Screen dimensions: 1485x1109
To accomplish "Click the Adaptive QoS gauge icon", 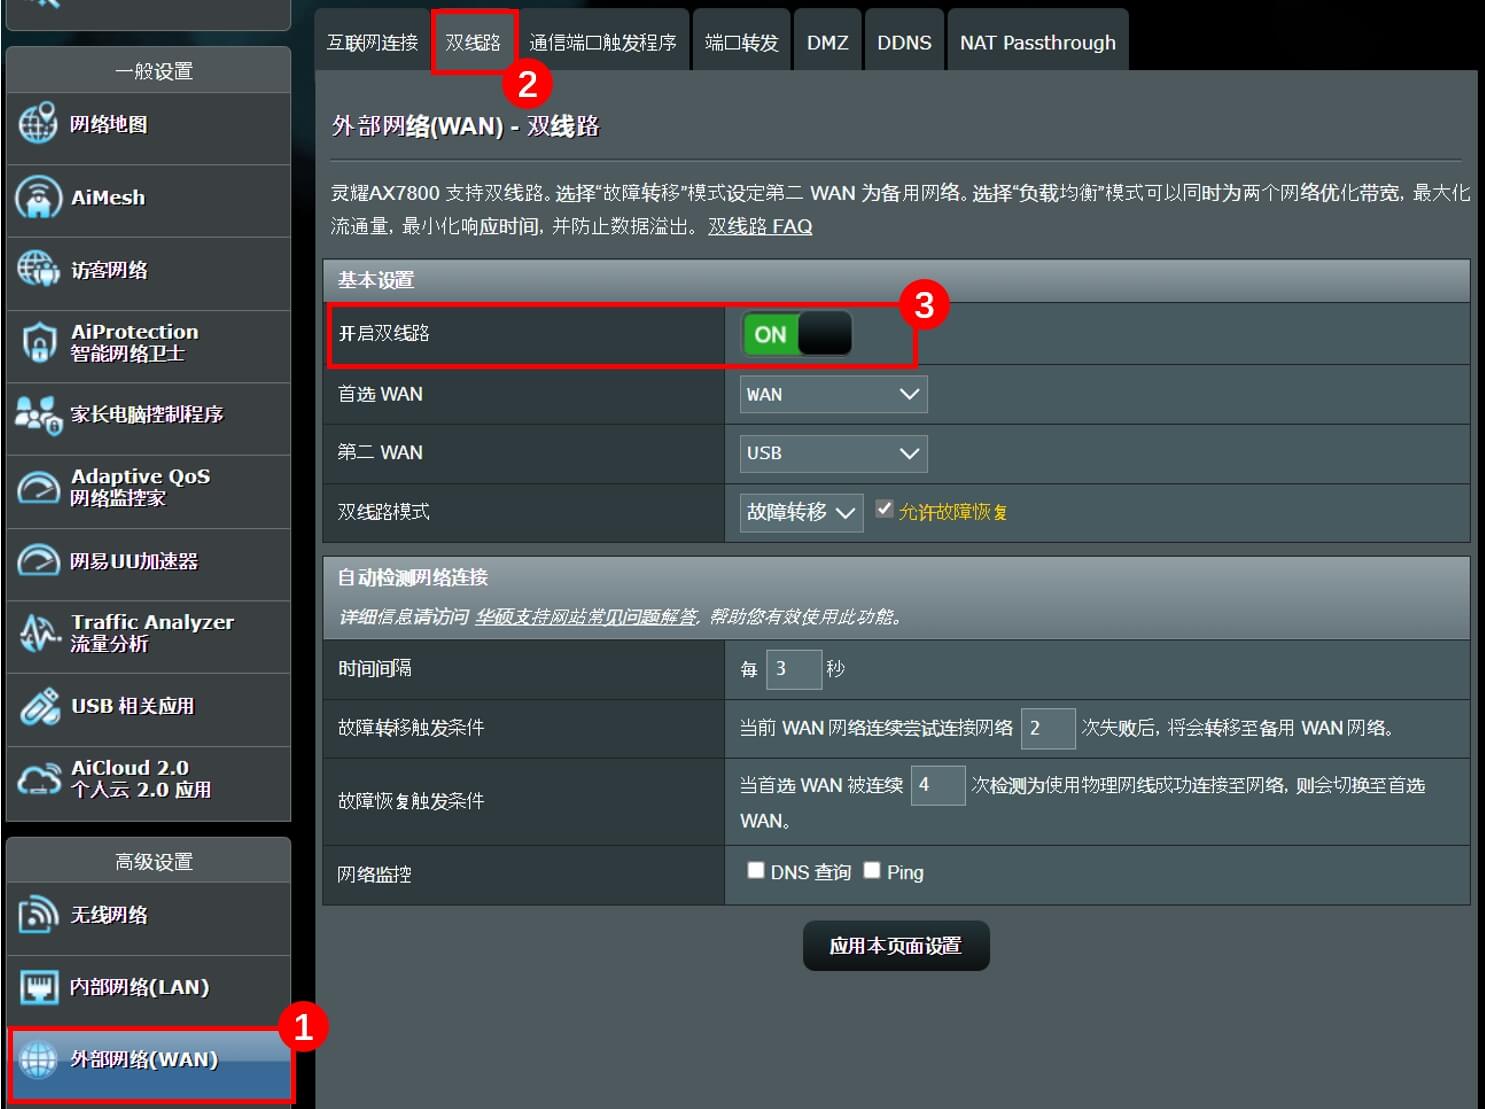I will click(38, 487).
